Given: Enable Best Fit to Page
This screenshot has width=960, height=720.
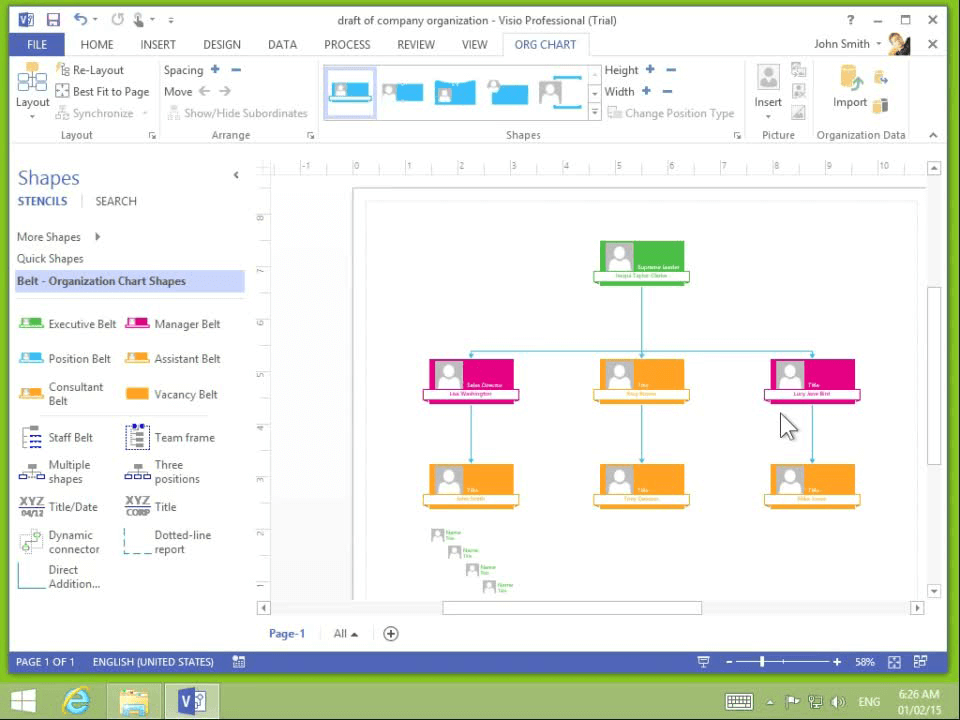Looking at the screenshot, I should tap(103, 91).
